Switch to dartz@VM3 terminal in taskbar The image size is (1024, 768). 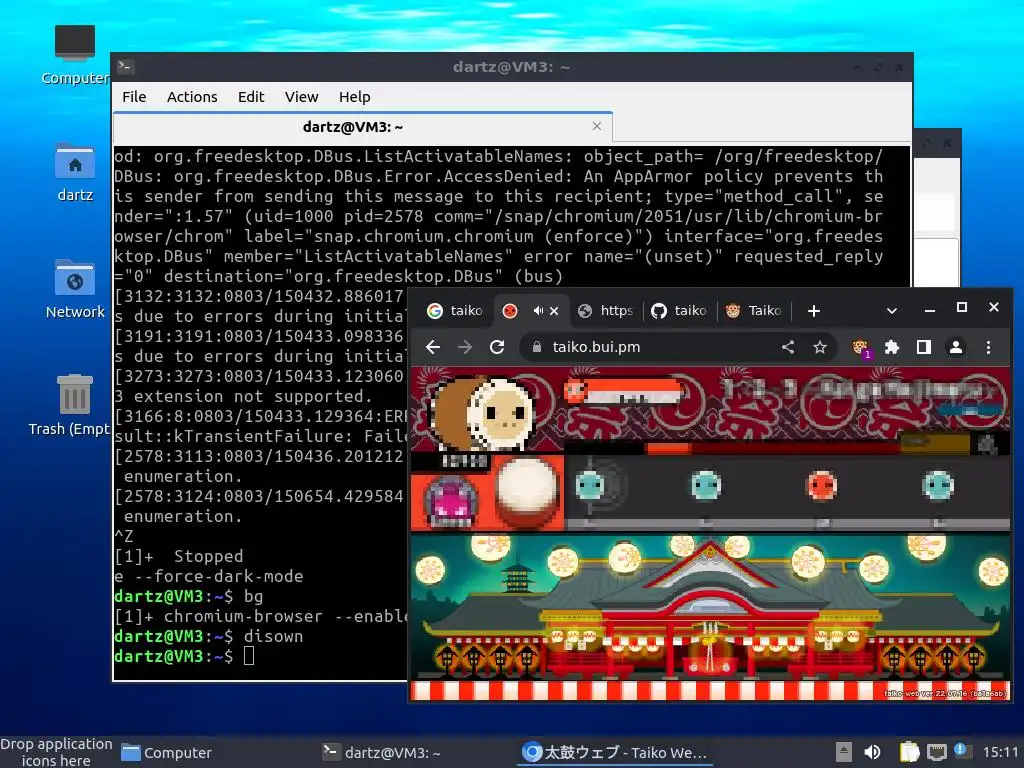coord(382,753)
